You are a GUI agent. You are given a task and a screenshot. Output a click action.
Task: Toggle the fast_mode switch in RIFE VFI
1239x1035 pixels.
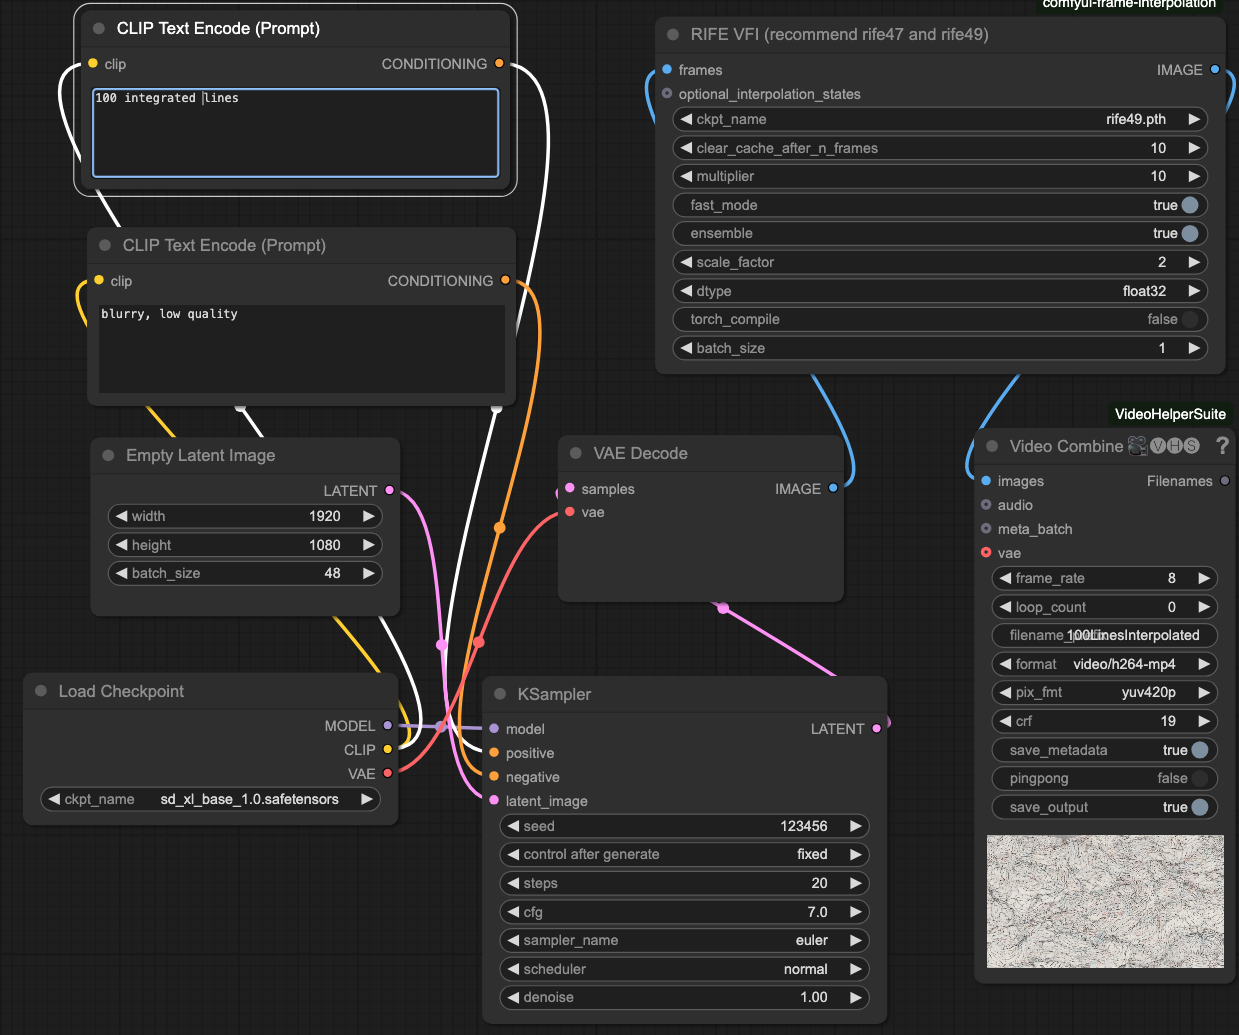[1189, 205]
